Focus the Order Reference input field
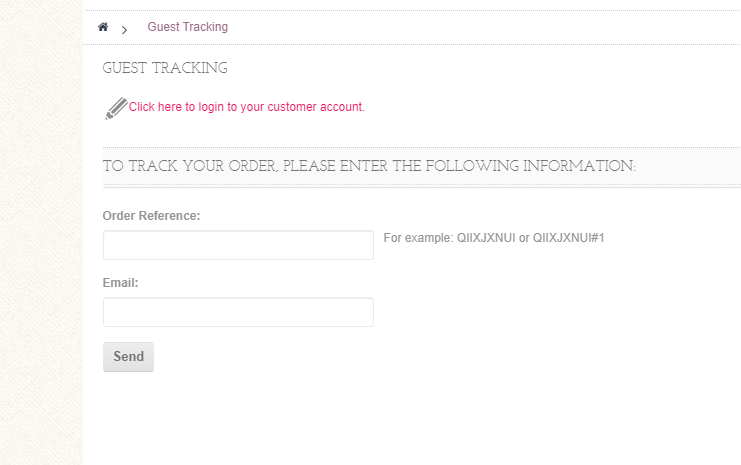Screen dimensions: 741x465 tap(238, 245)
